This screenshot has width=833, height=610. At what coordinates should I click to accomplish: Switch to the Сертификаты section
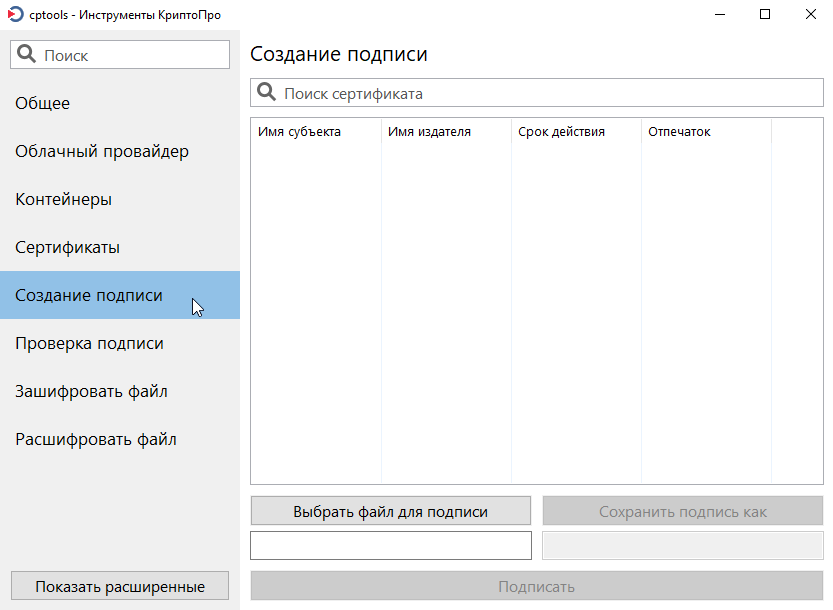tap(68, 247)
